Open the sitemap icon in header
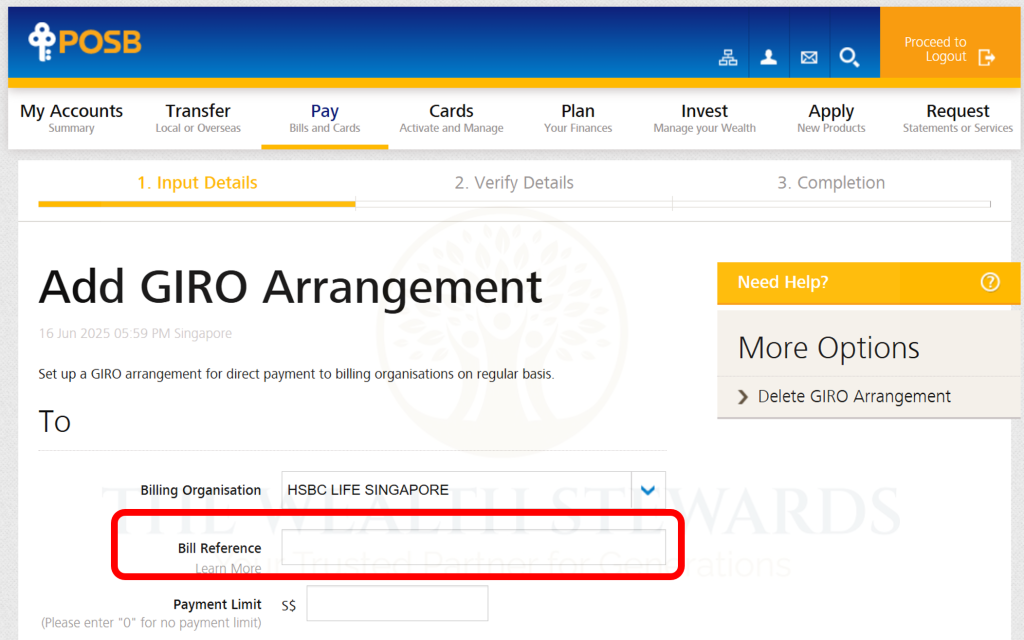Image resolution: width=1024 pixels, height=640 pixels. [728, 57]
